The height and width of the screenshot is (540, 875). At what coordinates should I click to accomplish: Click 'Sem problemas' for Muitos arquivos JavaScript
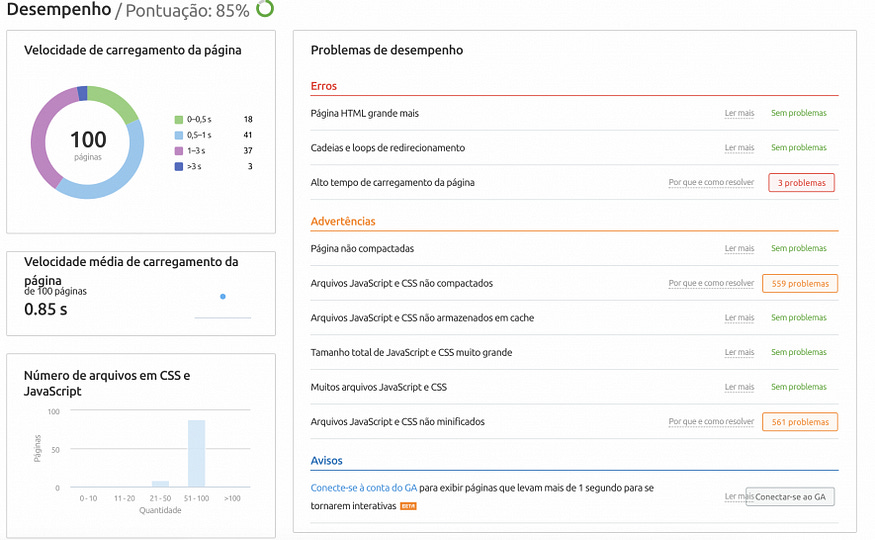[x=799, y=387]
